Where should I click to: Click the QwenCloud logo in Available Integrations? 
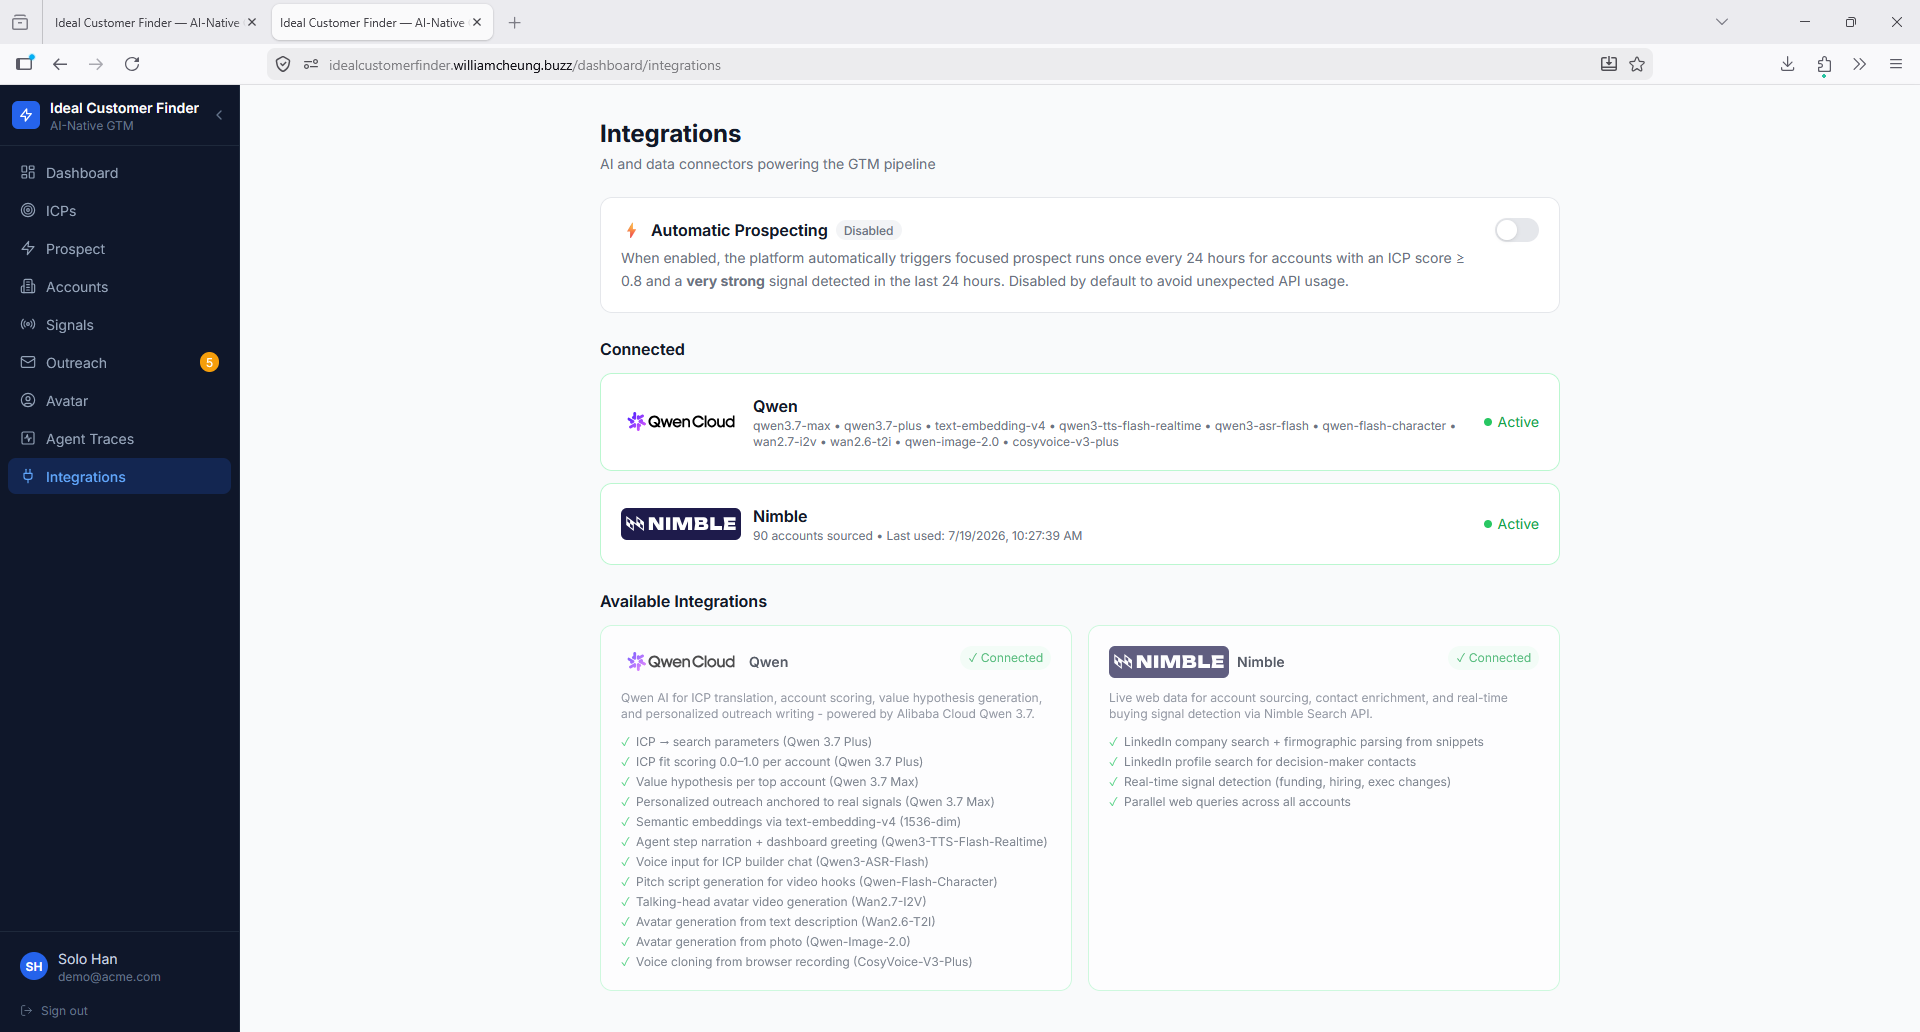tap(681, 662)
